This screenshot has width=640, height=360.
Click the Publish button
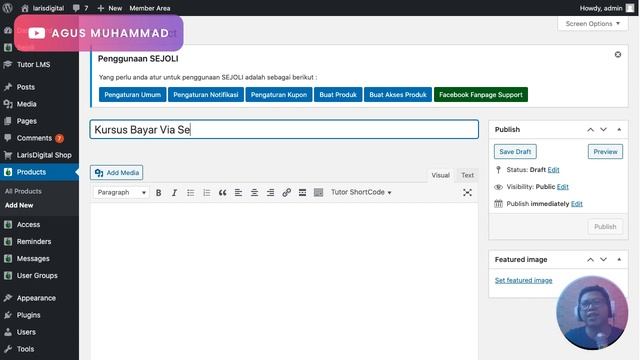click(605, 227)
